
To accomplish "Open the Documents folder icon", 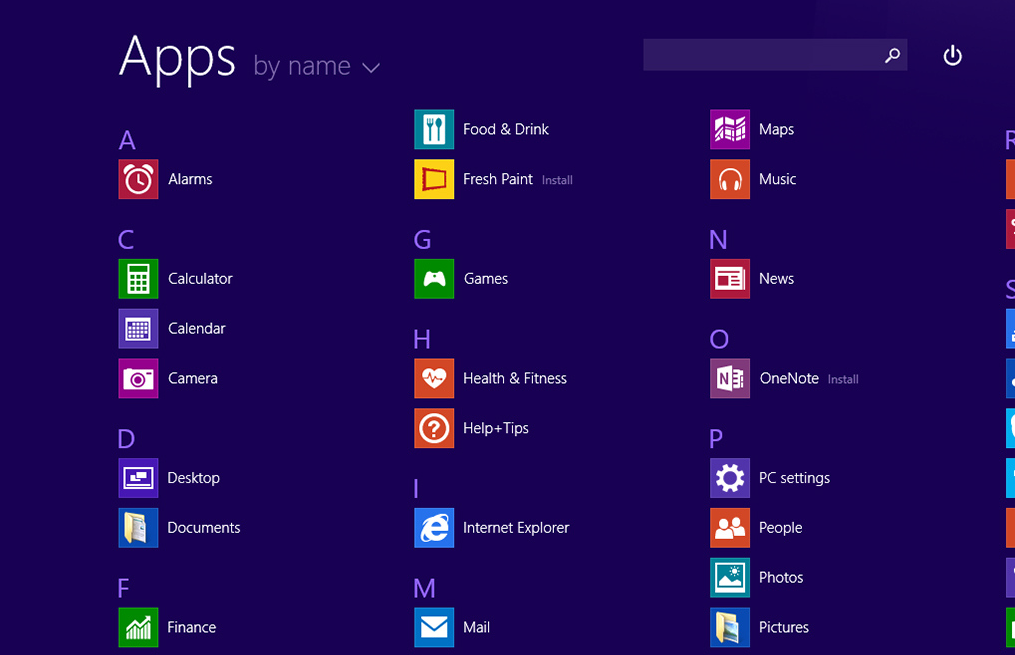I will tap(138, 528).
